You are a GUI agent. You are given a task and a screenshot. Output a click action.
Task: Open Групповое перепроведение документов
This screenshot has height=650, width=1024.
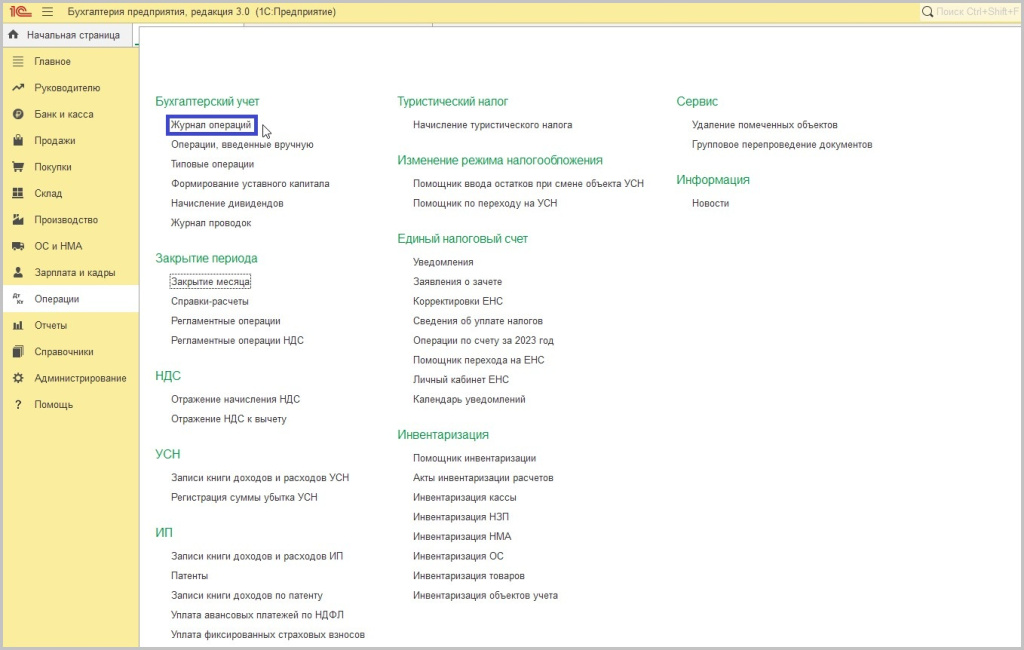click(781, 144)
